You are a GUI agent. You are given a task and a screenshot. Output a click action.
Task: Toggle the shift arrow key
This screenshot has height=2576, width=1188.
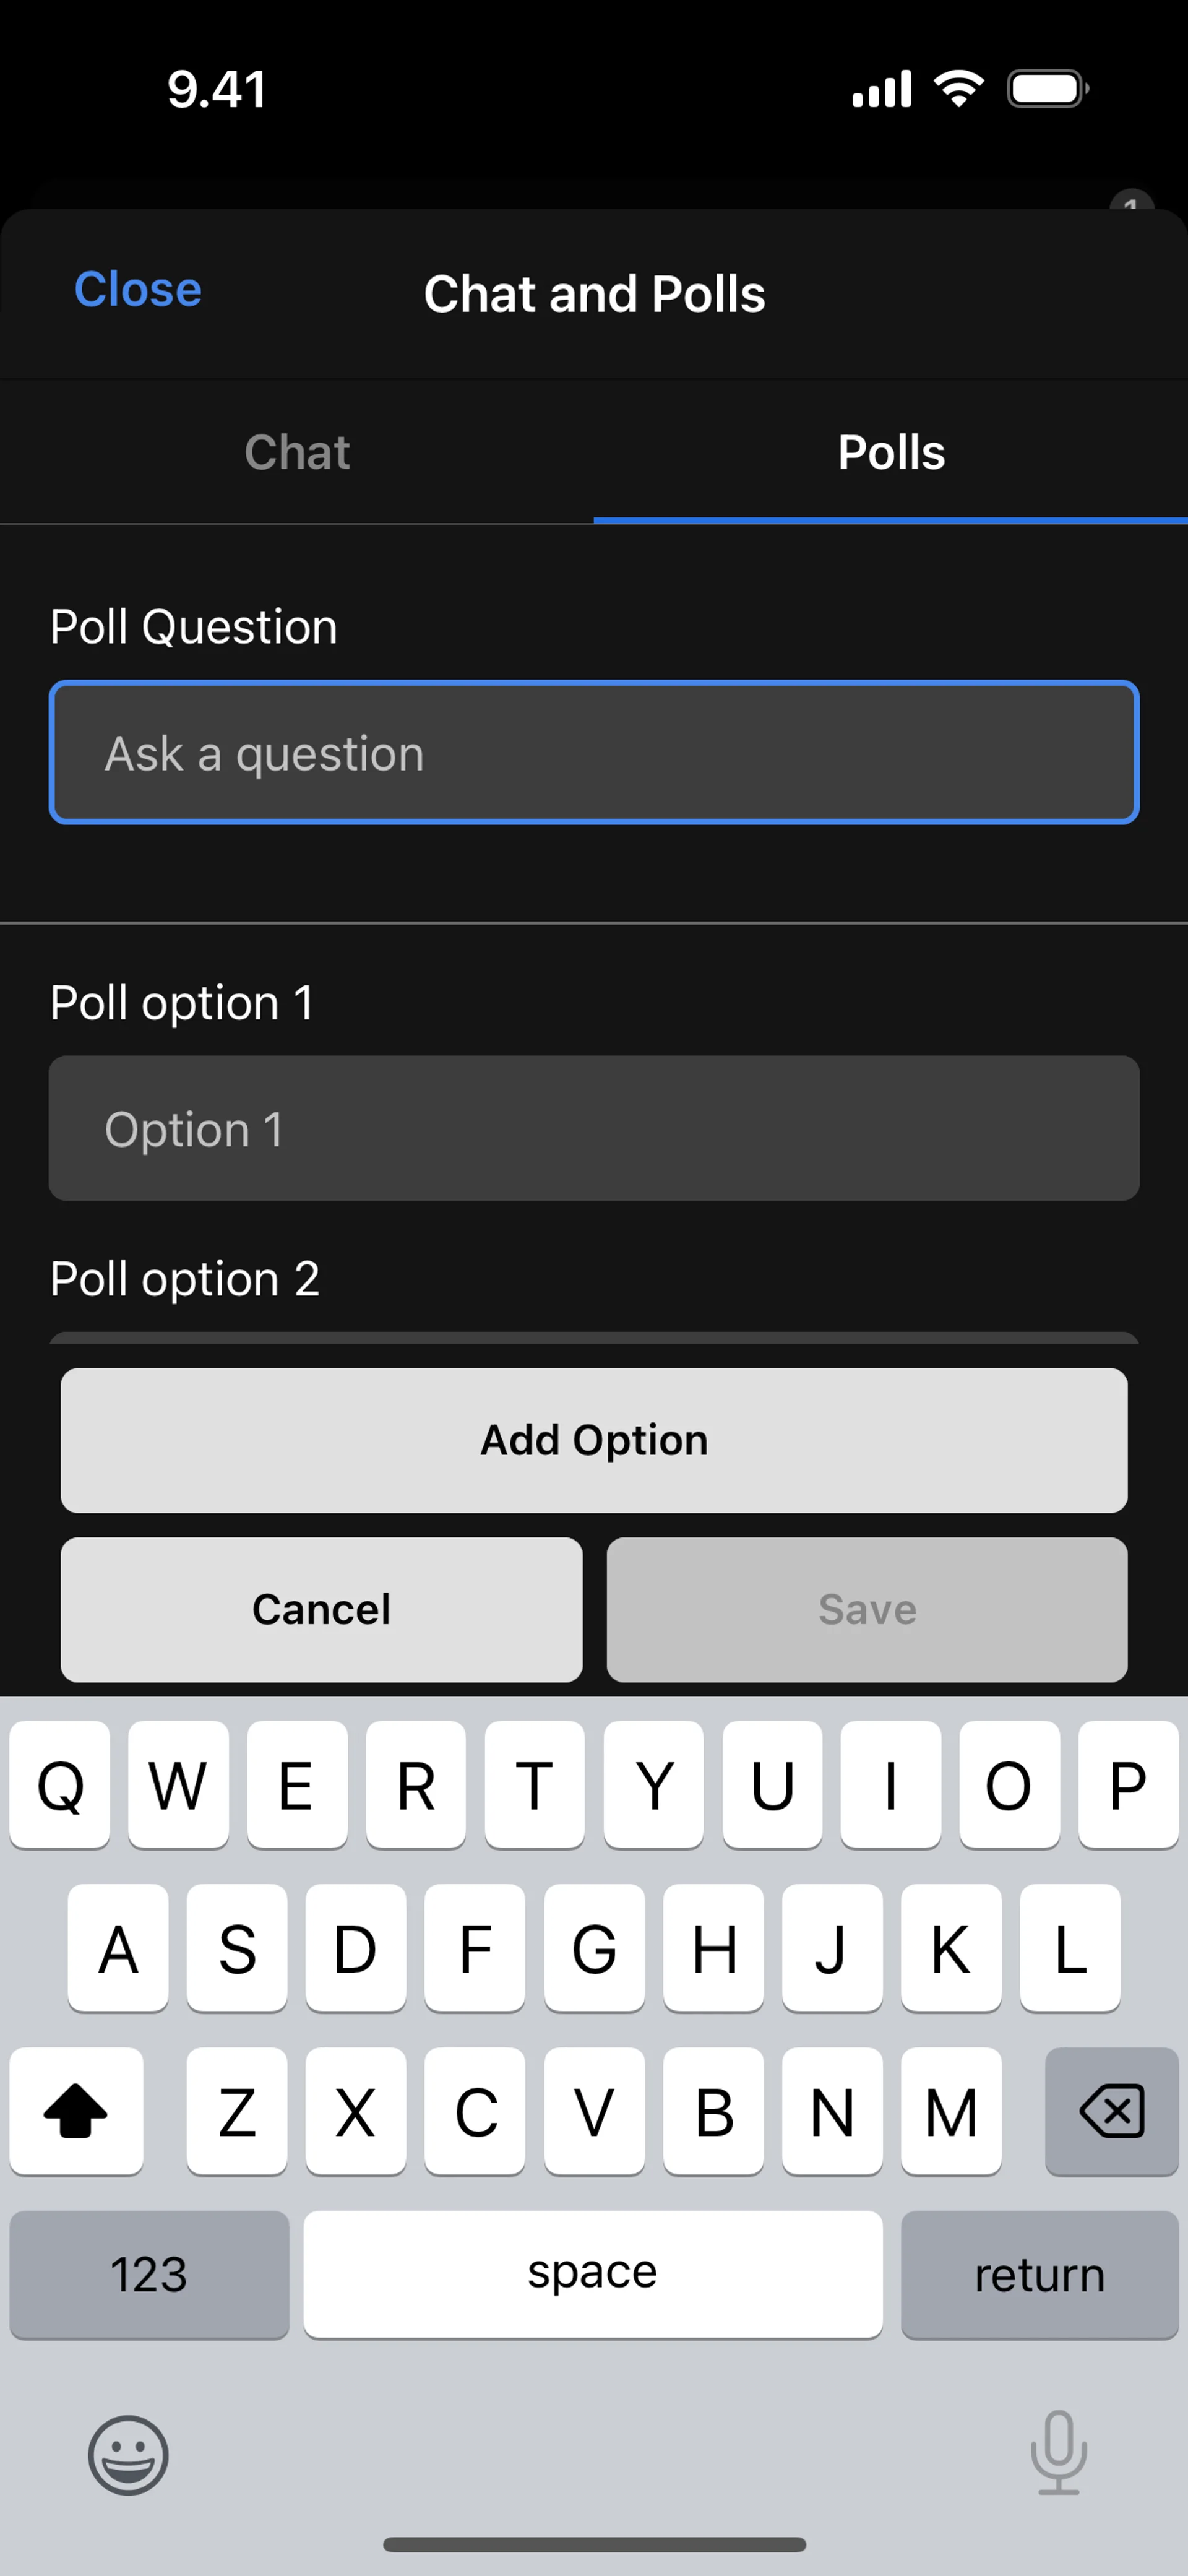click(76, 2110)
